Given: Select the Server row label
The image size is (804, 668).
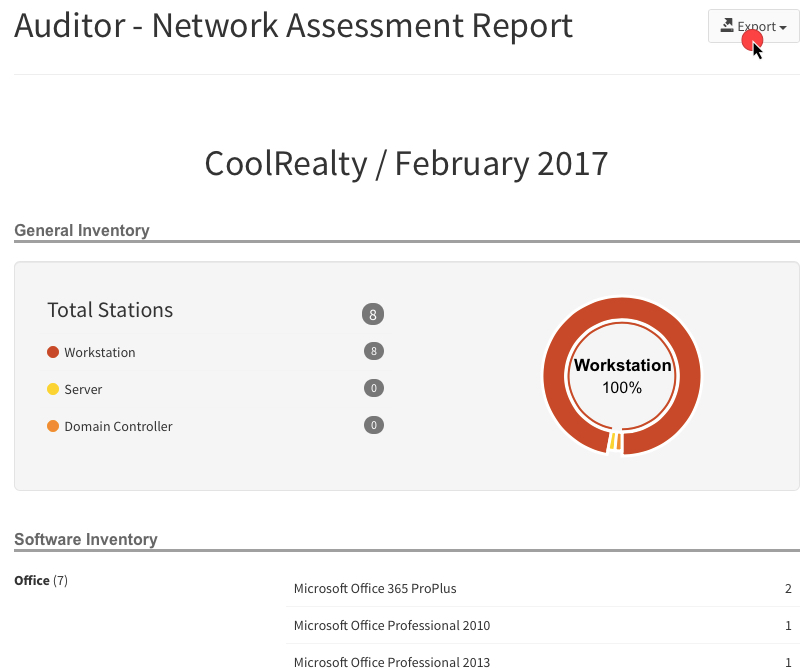Looking at the screenshot, I should tap(83, 389).
